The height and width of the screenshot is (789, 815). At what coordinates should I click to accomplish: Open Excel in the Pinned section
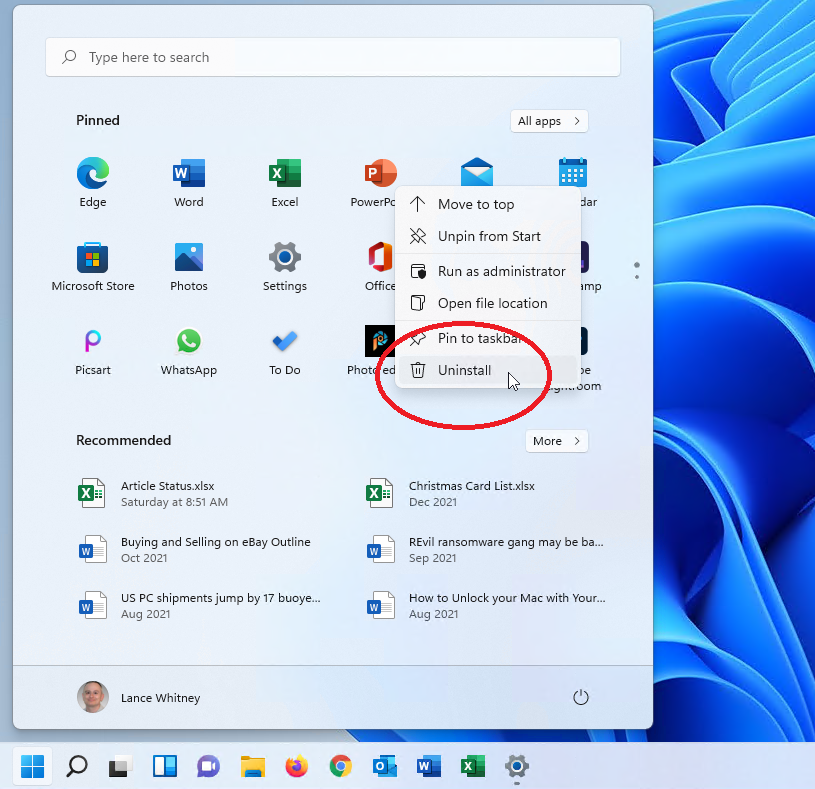pos(285,182)
